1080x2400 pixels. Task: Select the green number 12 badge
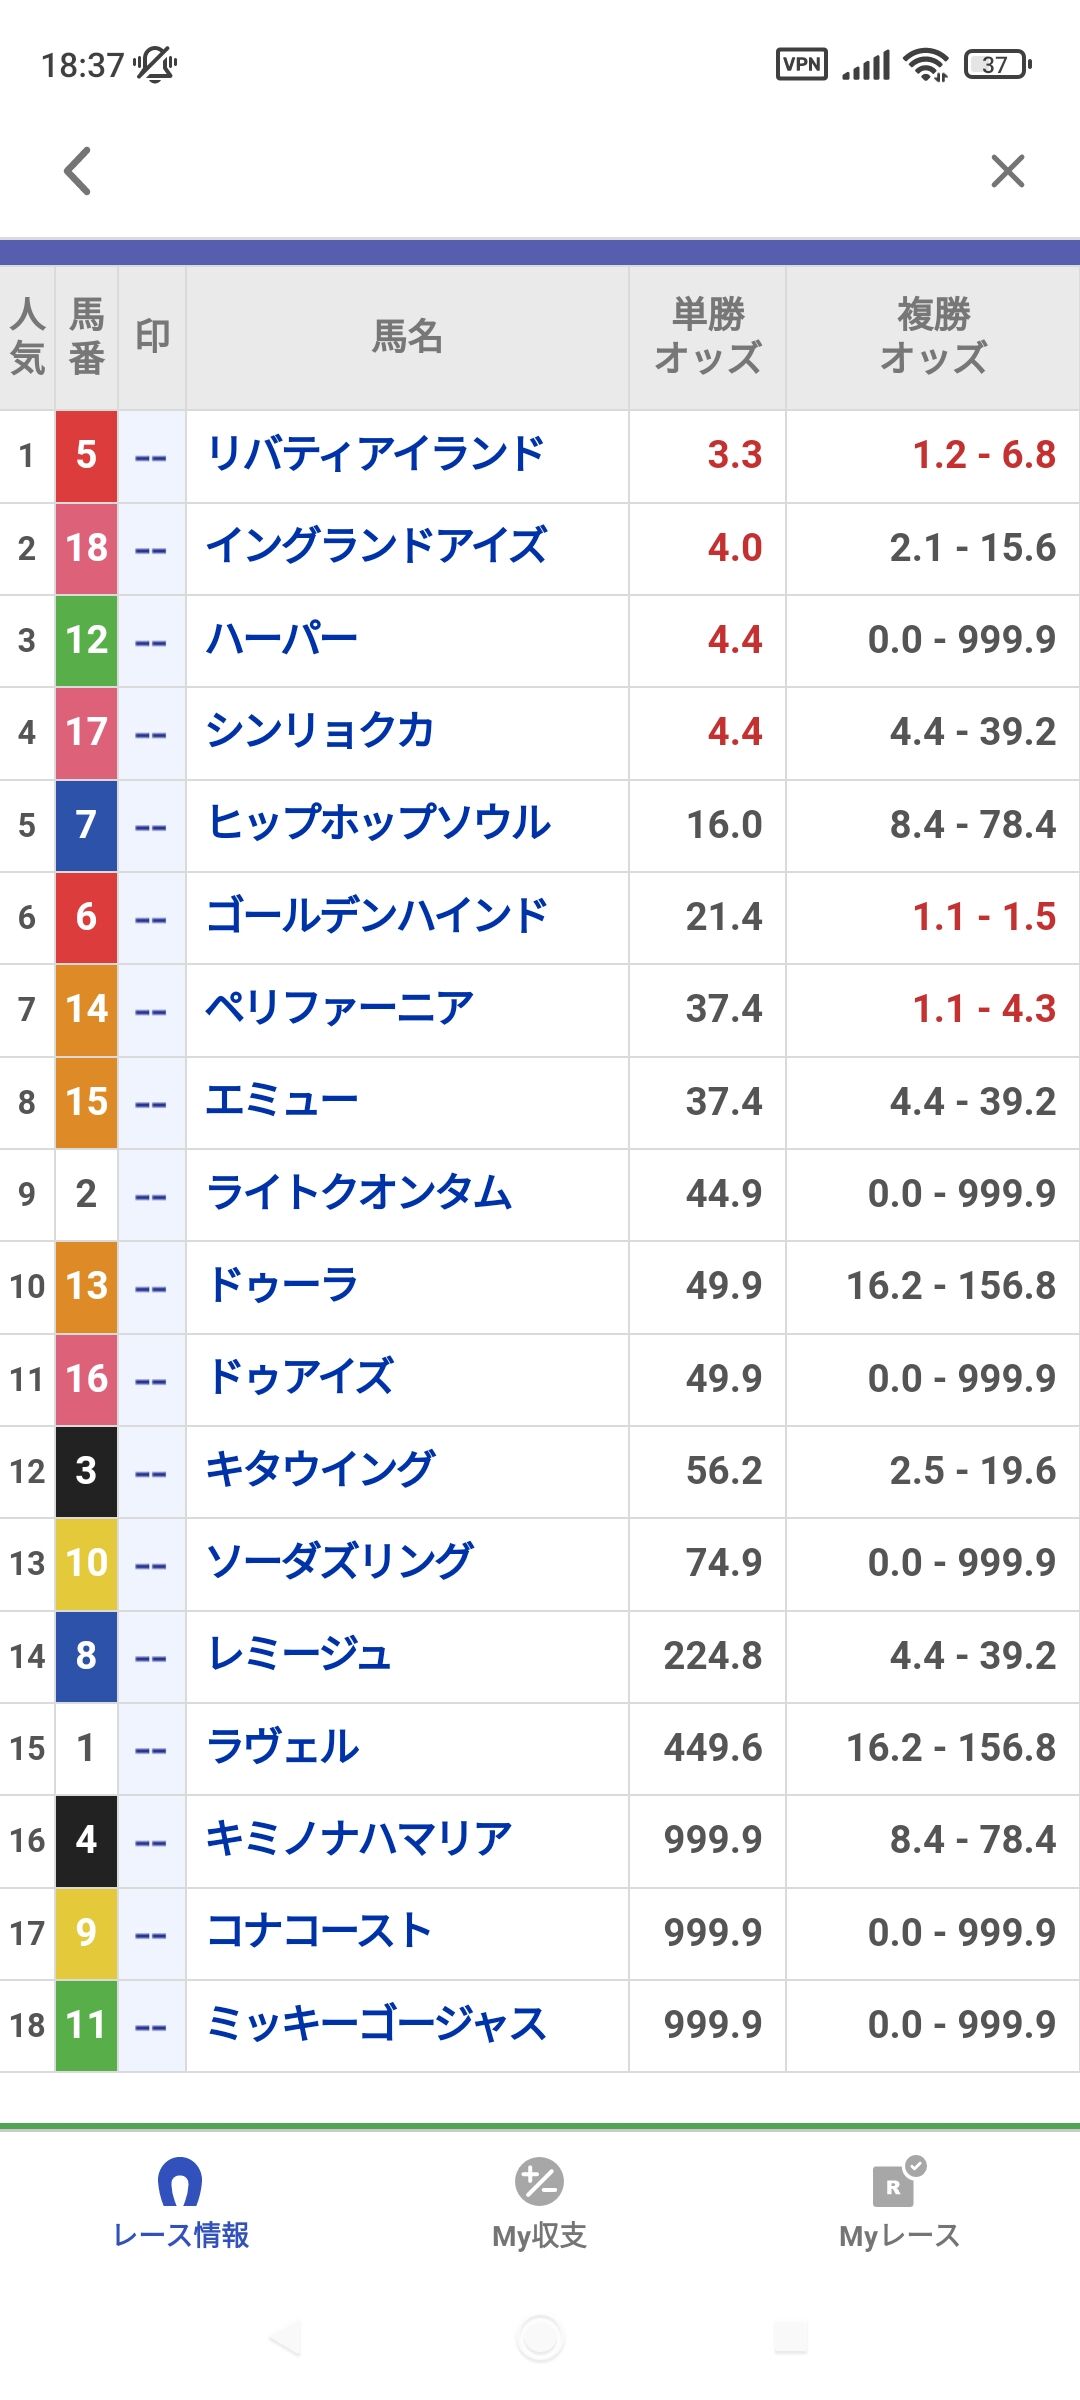coord(86,640)
